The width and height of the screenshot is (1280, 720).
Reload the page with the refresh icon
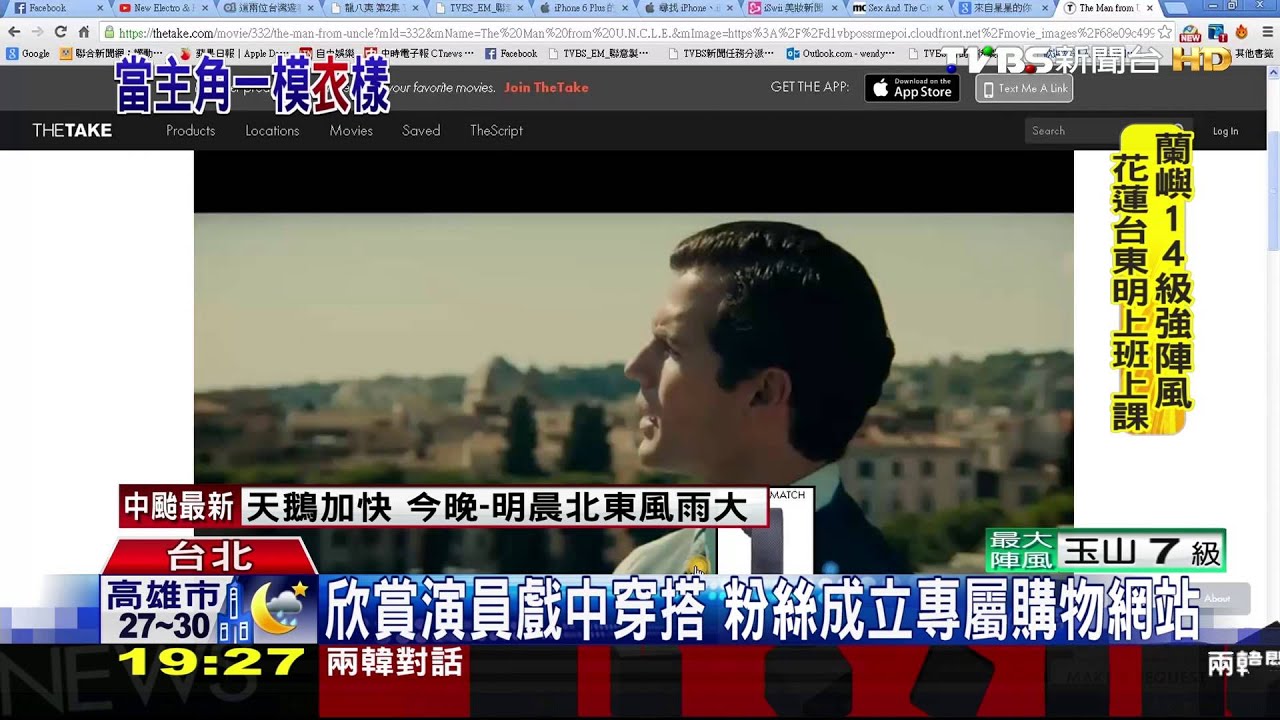(61, 32)
